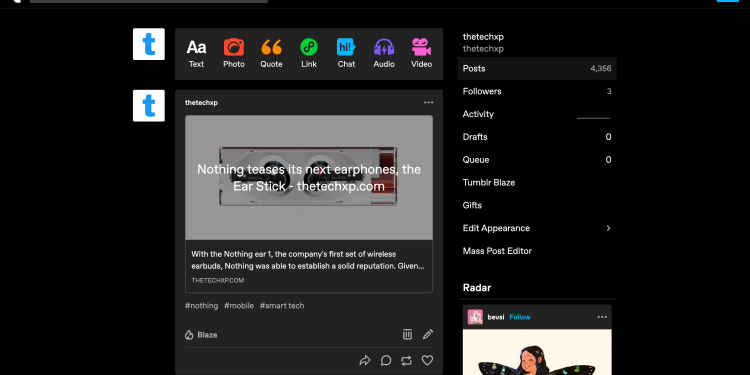
Task: Click the Radar heading
Action: tap(477, 287)
